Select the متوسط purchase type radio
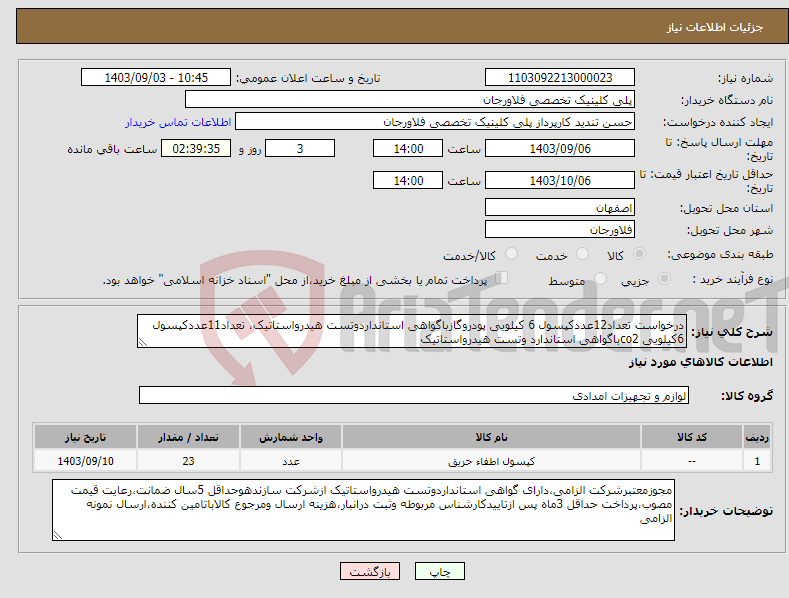This screenshot has width=789, height=598. coord(600,278)
